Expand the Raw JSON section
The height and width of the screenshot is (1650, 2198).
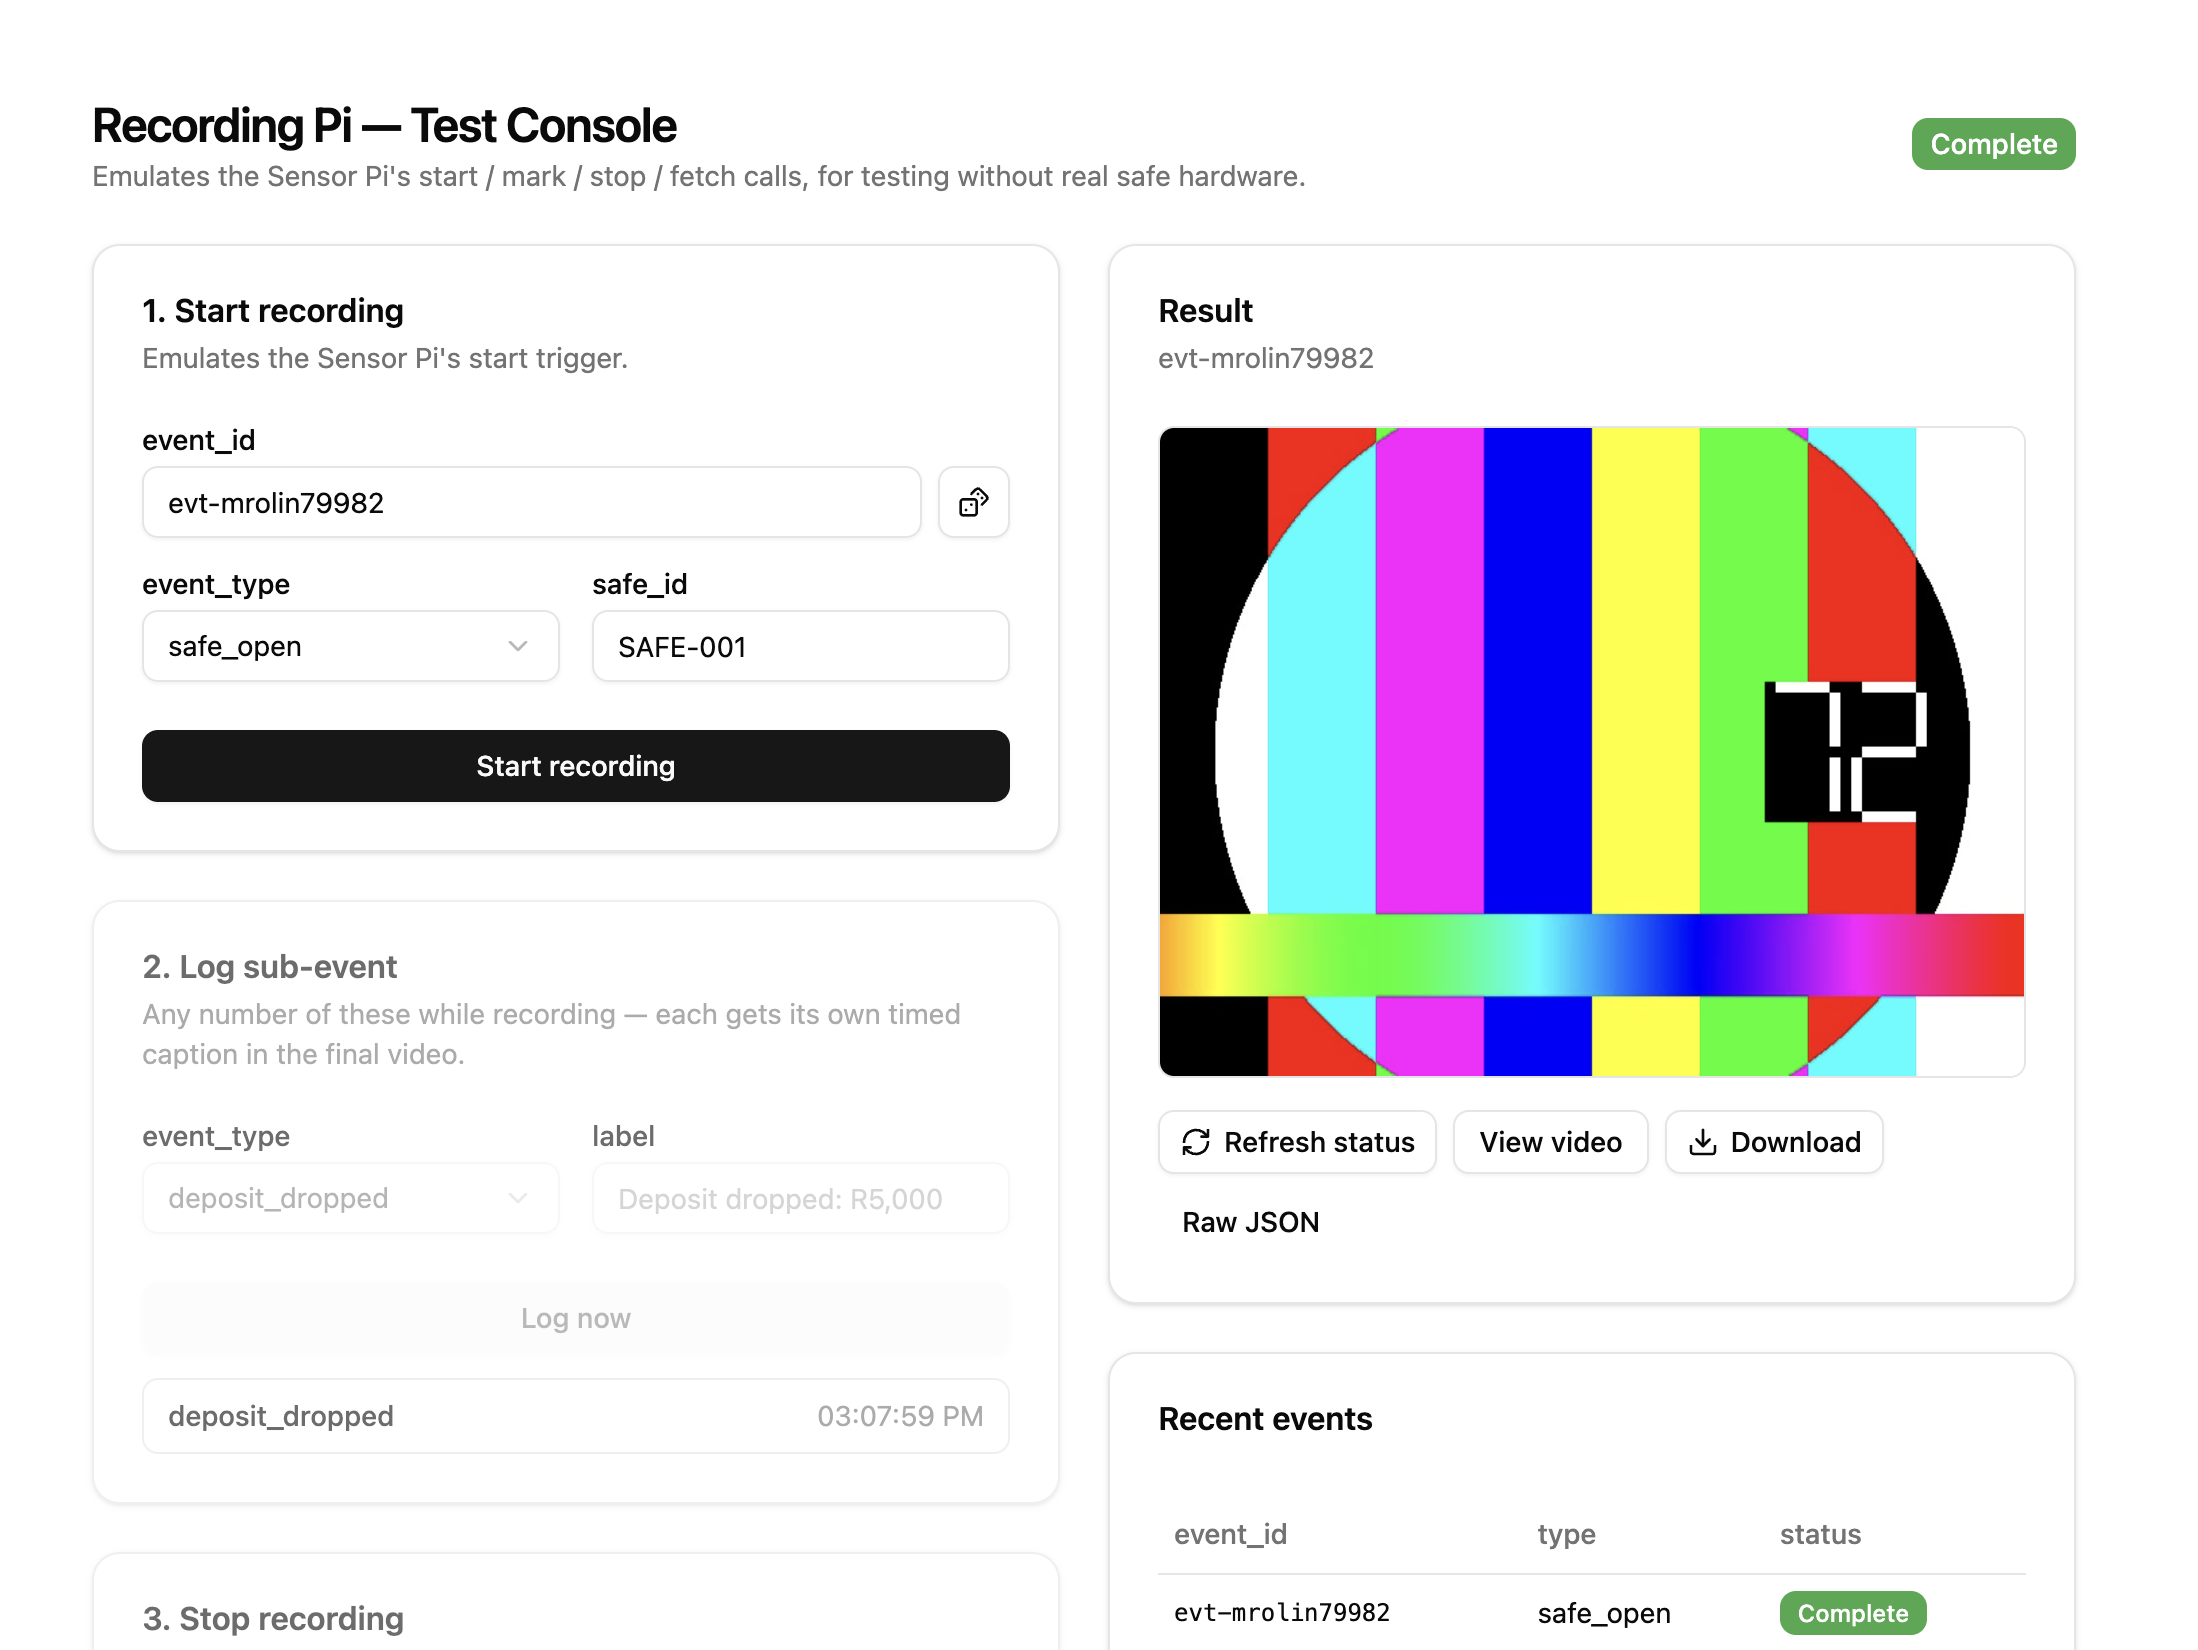1250,1222
